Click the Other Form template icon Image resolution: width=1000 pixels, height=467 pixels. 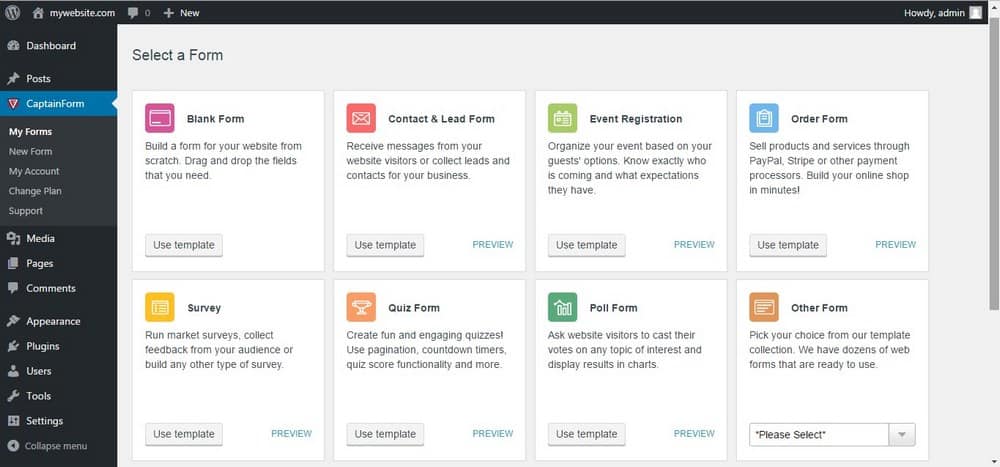pyautogui.click(x=764, y=307)
